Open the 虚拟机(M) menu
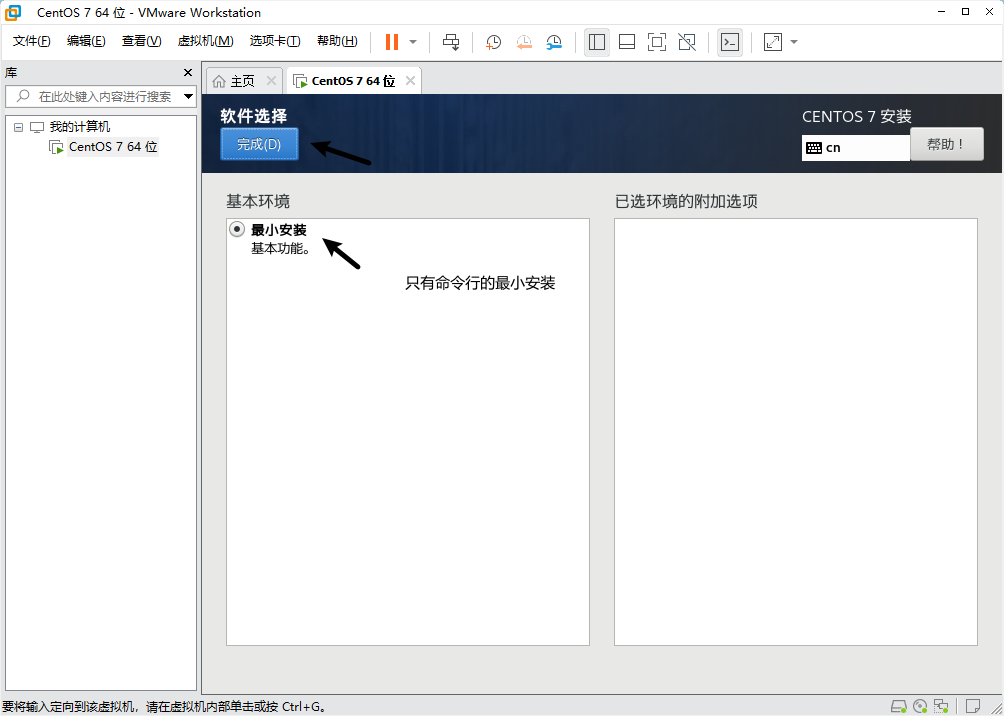This screenshot has height=716, width=1004. click(x=206, y=42)
